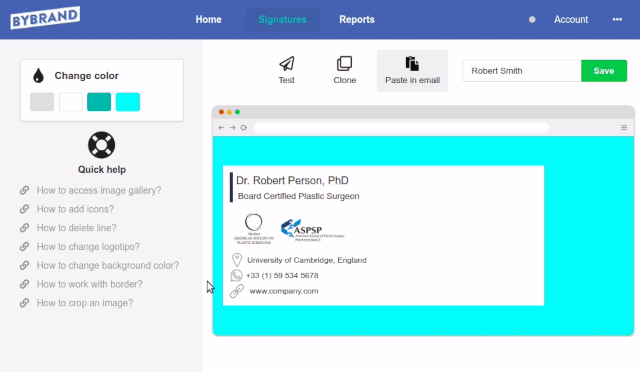This screenshot has width=640, height=372.
Task: Click the water drop Change color icon
Action: tap(38, 76)
